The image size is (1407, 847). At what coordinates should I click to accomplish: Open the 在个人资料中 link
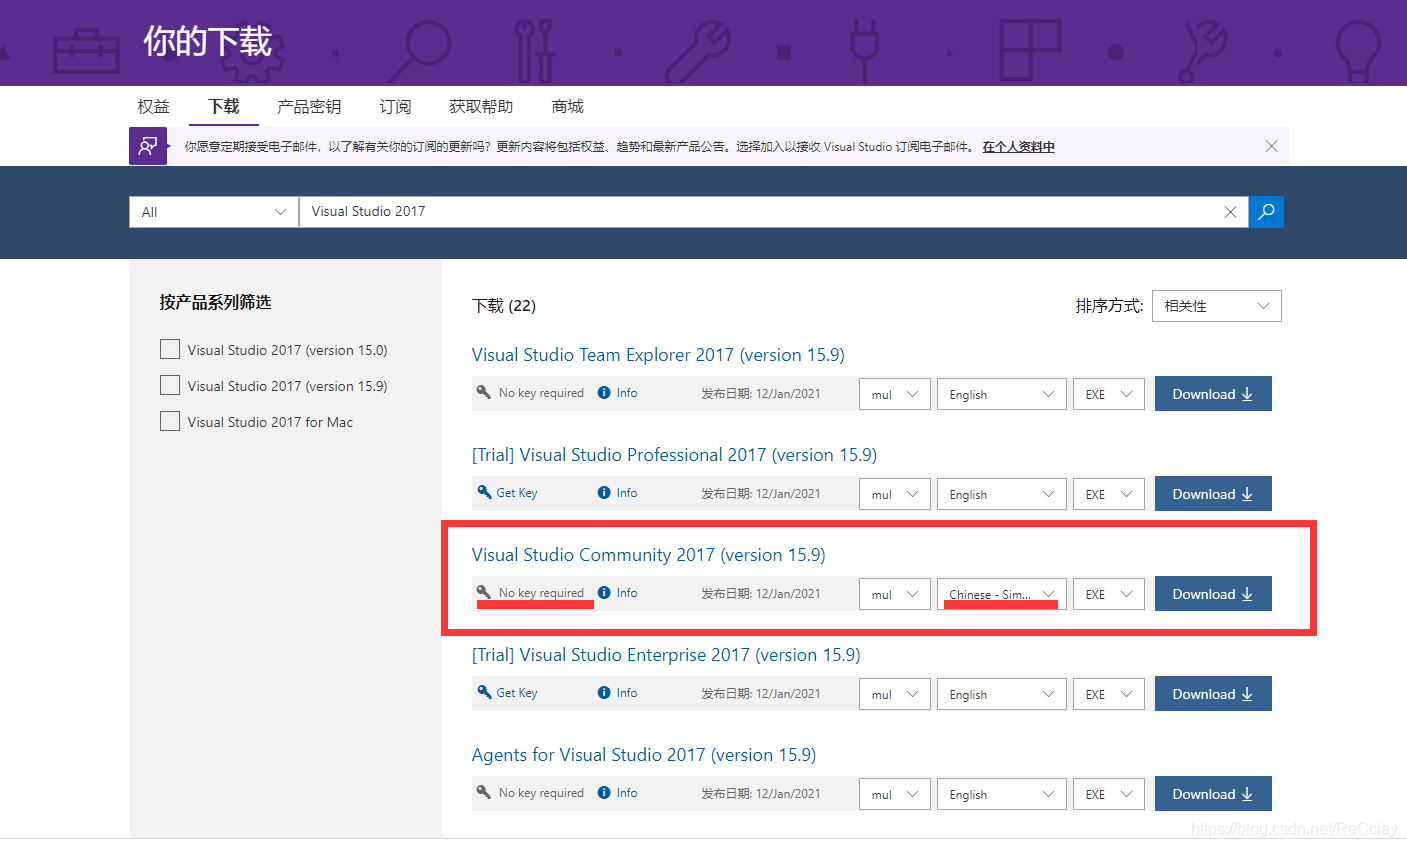[x=1018, y=147]
